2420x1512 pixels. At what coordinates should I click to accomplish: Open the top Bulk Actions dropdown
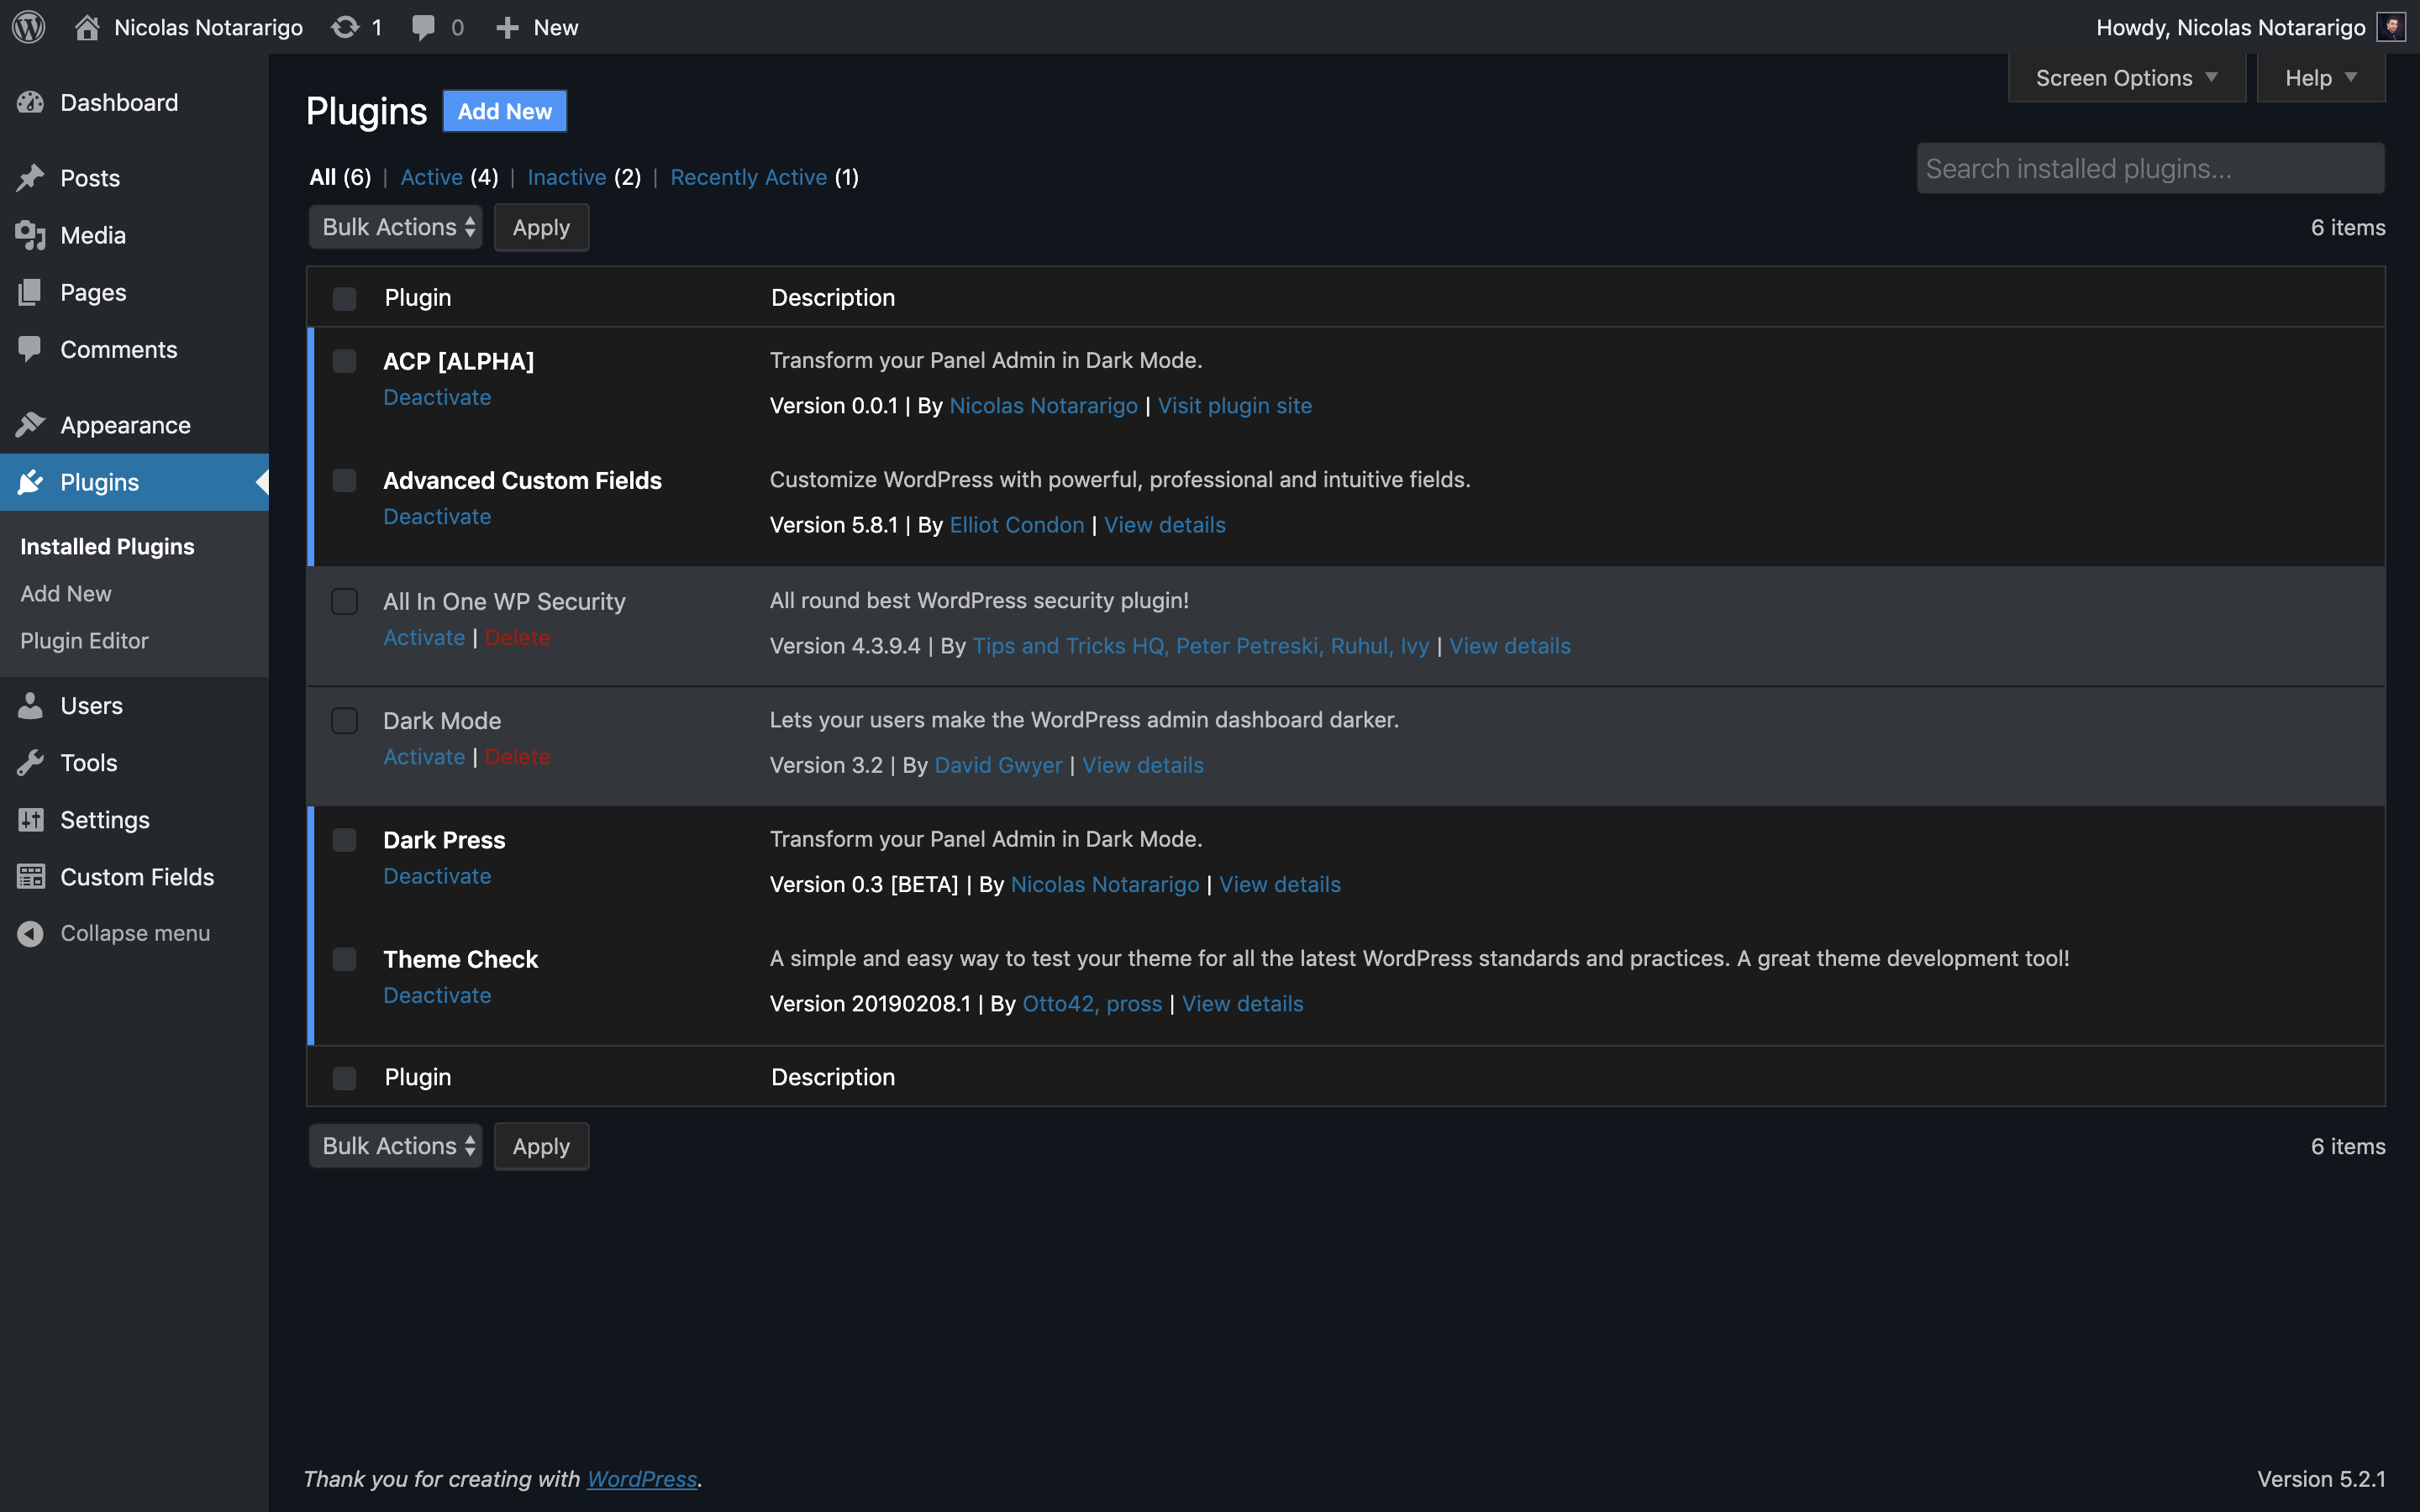pyautogui.click(x=396, y=227)
